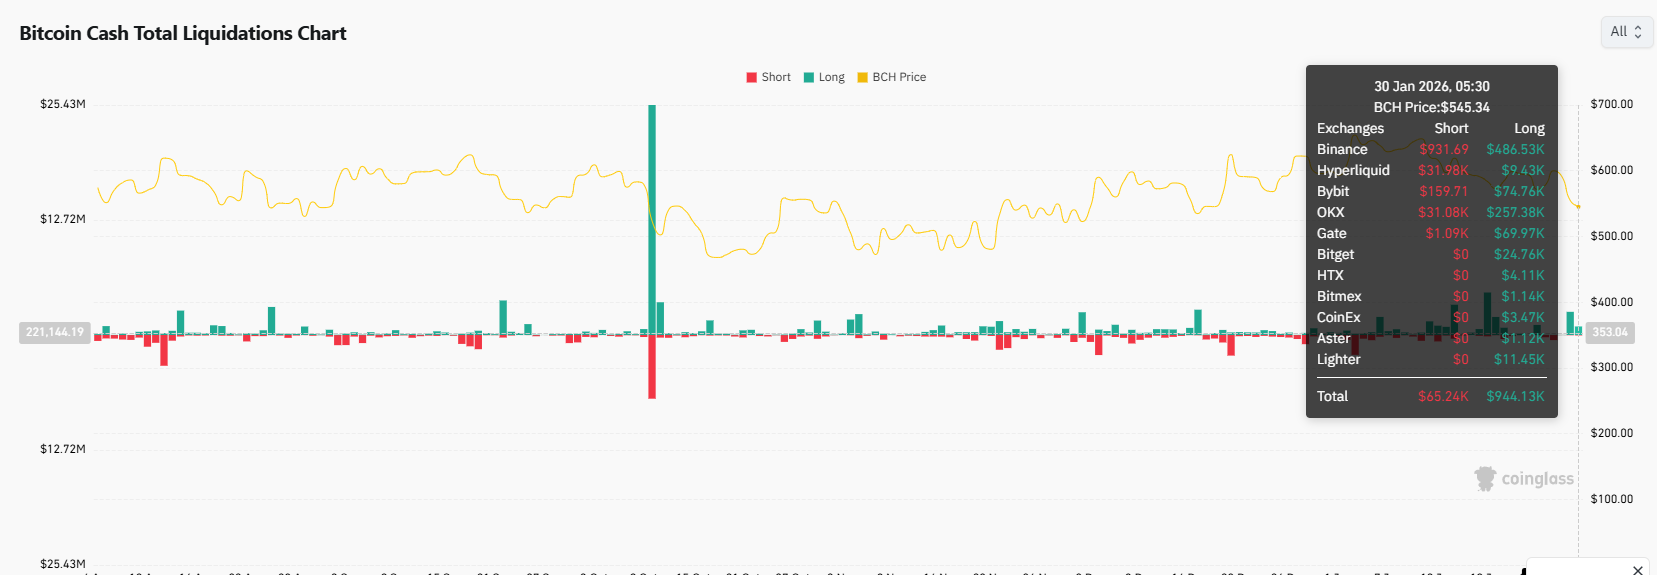Click the 30 Jan 2026 tooltip date
This screenshot has height=575, width=1657.
coord(1431,86)
